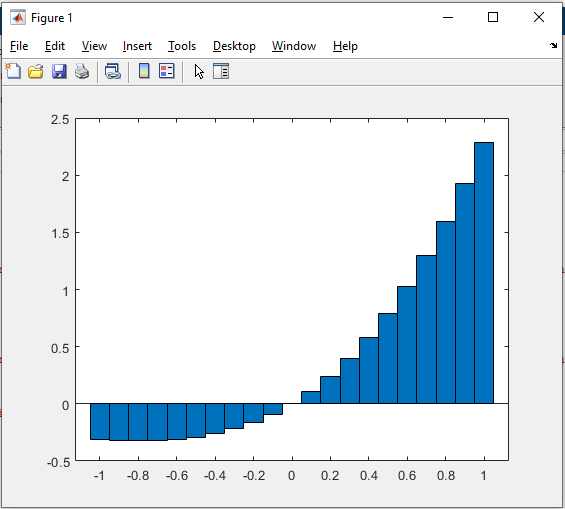565x509 pixels.
Task: Save the figure with the floppy disk icon
Action: [59, 71]
